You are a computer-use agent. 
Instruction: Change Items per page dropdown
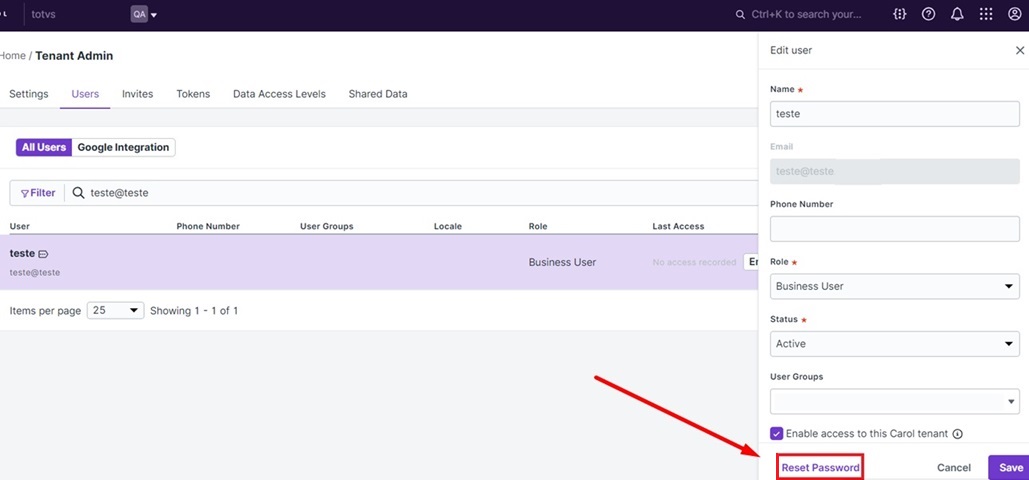pyautogui.click(x=116, y=311)
